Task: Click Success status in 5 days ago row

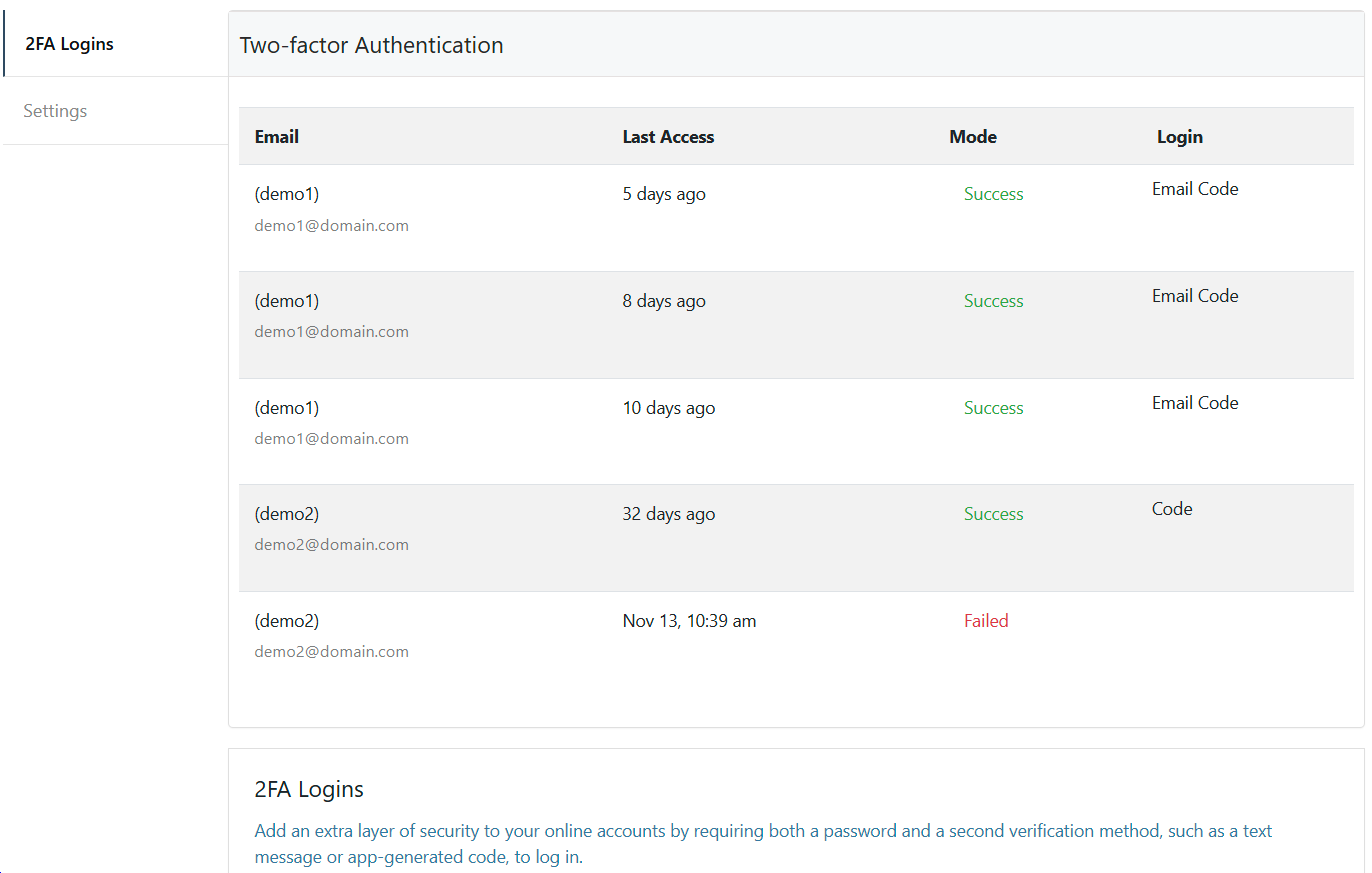Action: pyautogui.click(x=994, y=194)
